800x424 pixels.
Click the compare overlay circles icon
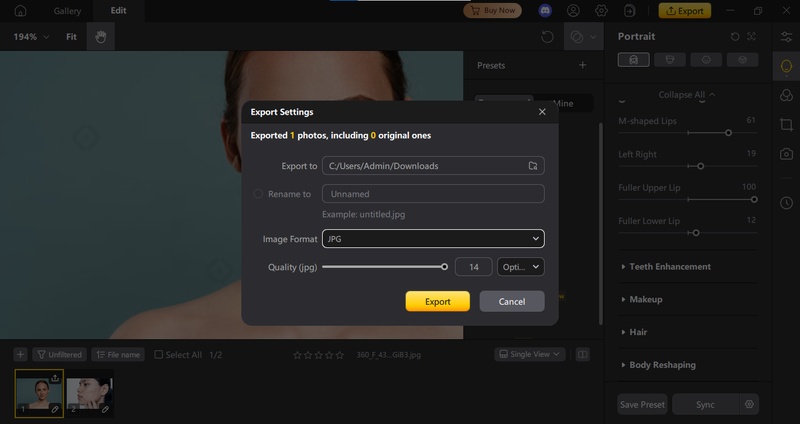pos(577,37)
